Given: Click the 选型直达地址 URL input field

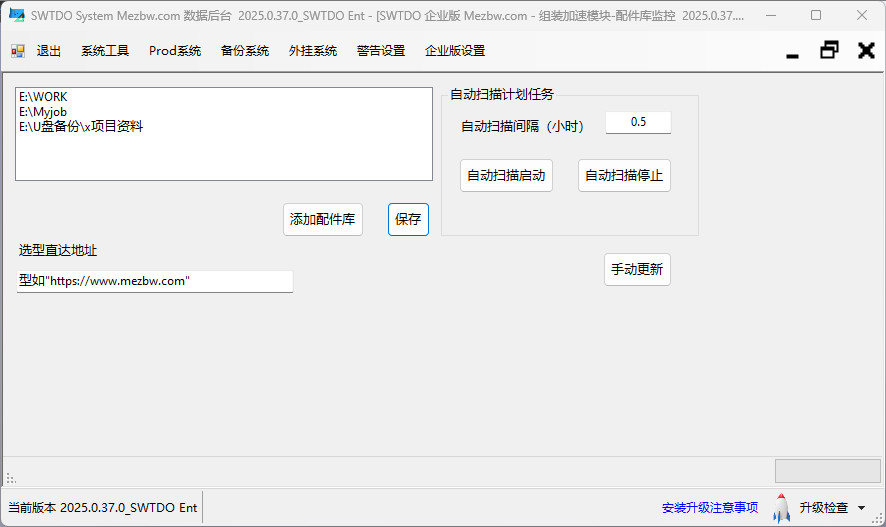Looking at the screenshot, I should tap(155, 281).
